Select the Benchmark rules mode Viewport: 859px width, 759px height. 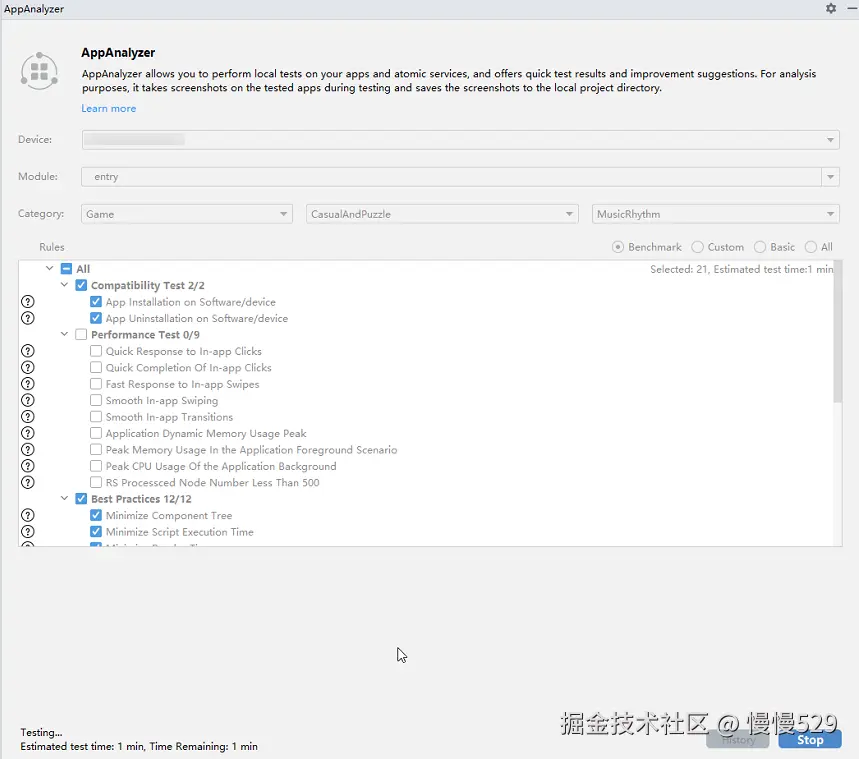pyautogui.click(x=618, y=247)
